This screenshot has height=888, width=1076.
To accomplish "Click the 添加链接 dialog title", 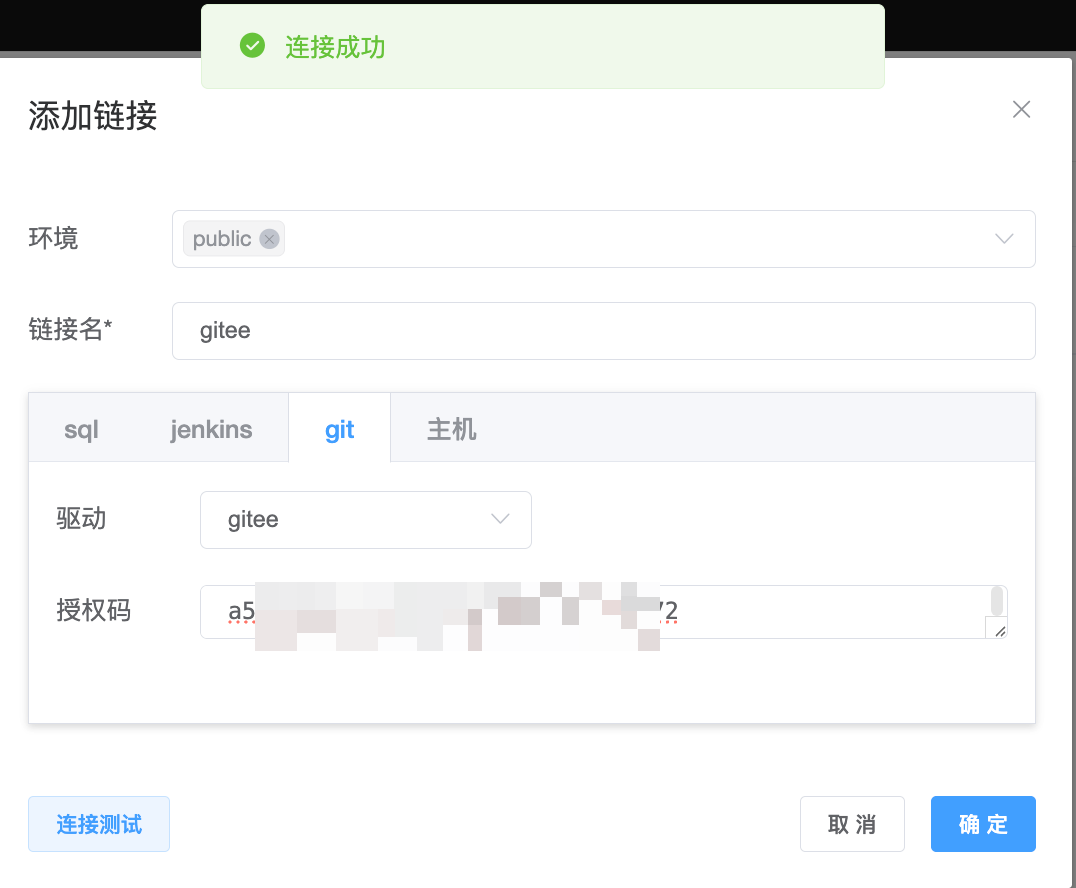I will [x=93, y=115].
